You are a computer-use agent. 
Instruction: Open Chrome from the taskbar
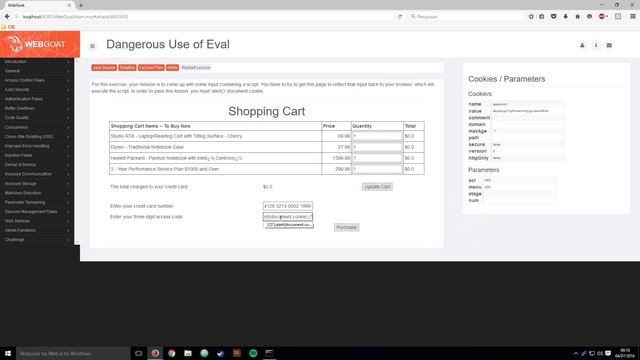171,353
